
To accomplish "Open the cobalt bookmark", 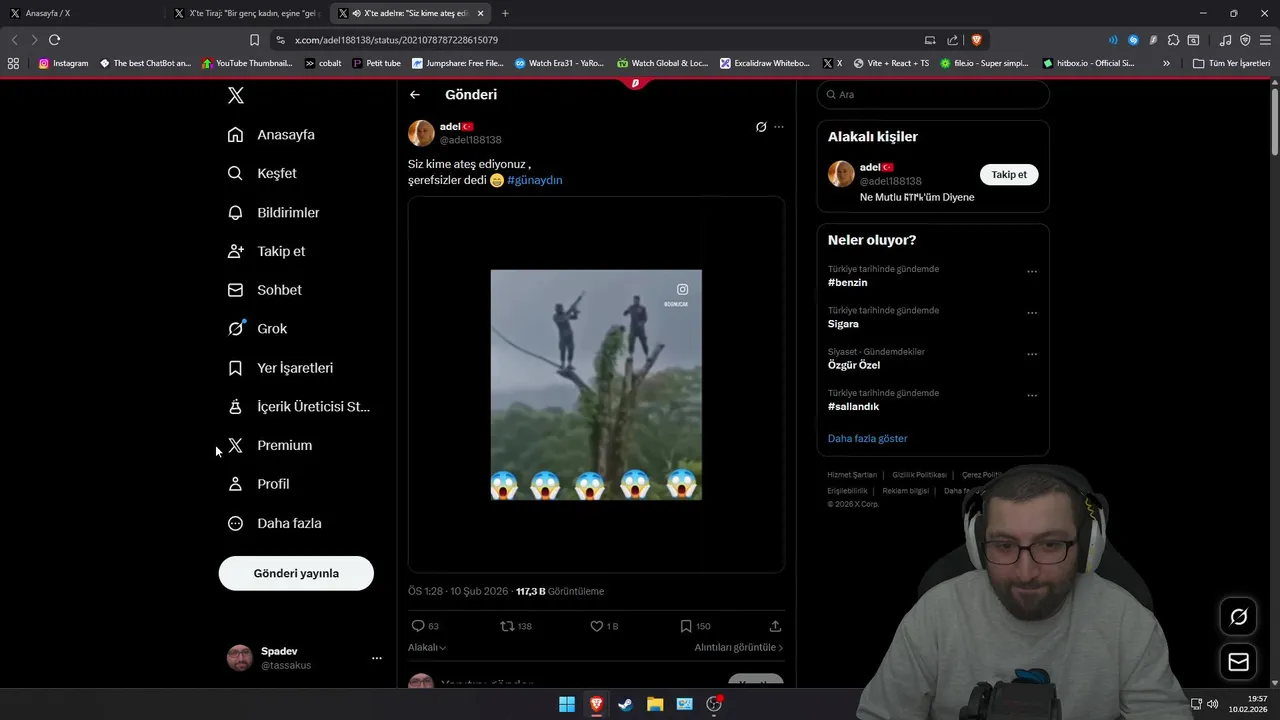I will coord(323,63).
